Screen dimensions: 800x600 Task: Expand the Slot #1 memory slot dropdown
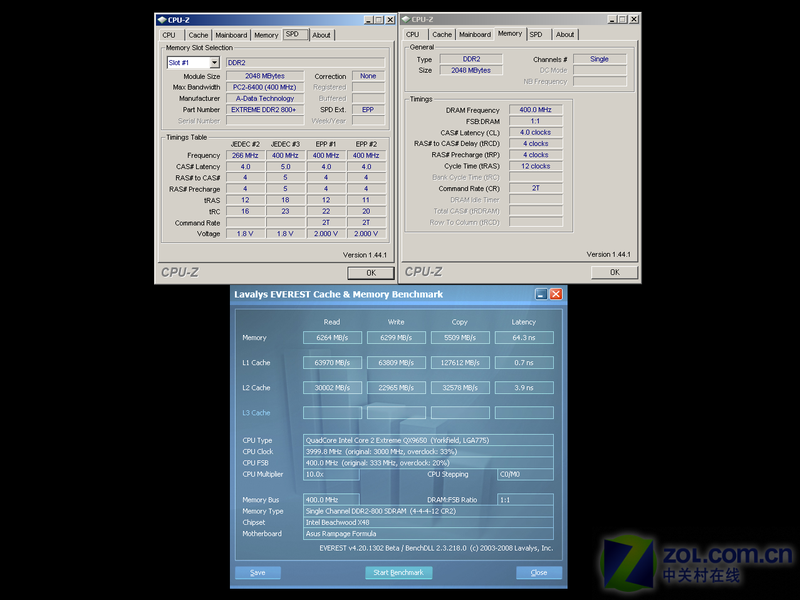[x=215, y=62]
